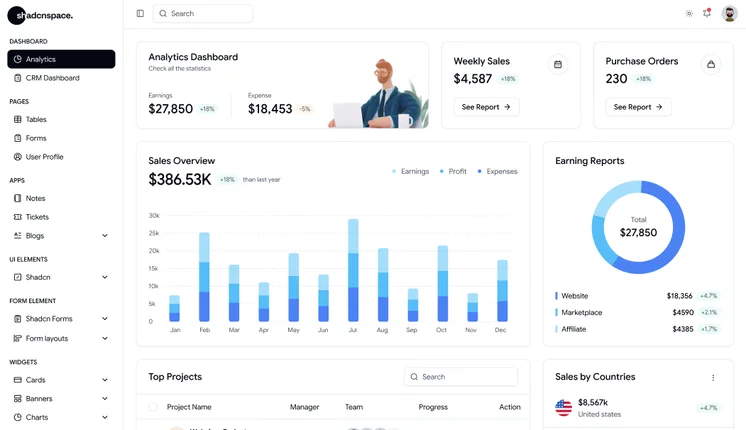Expand the Cards chevron
The width and height of the screenshot is (746, 430).
(x=105, y=380)
